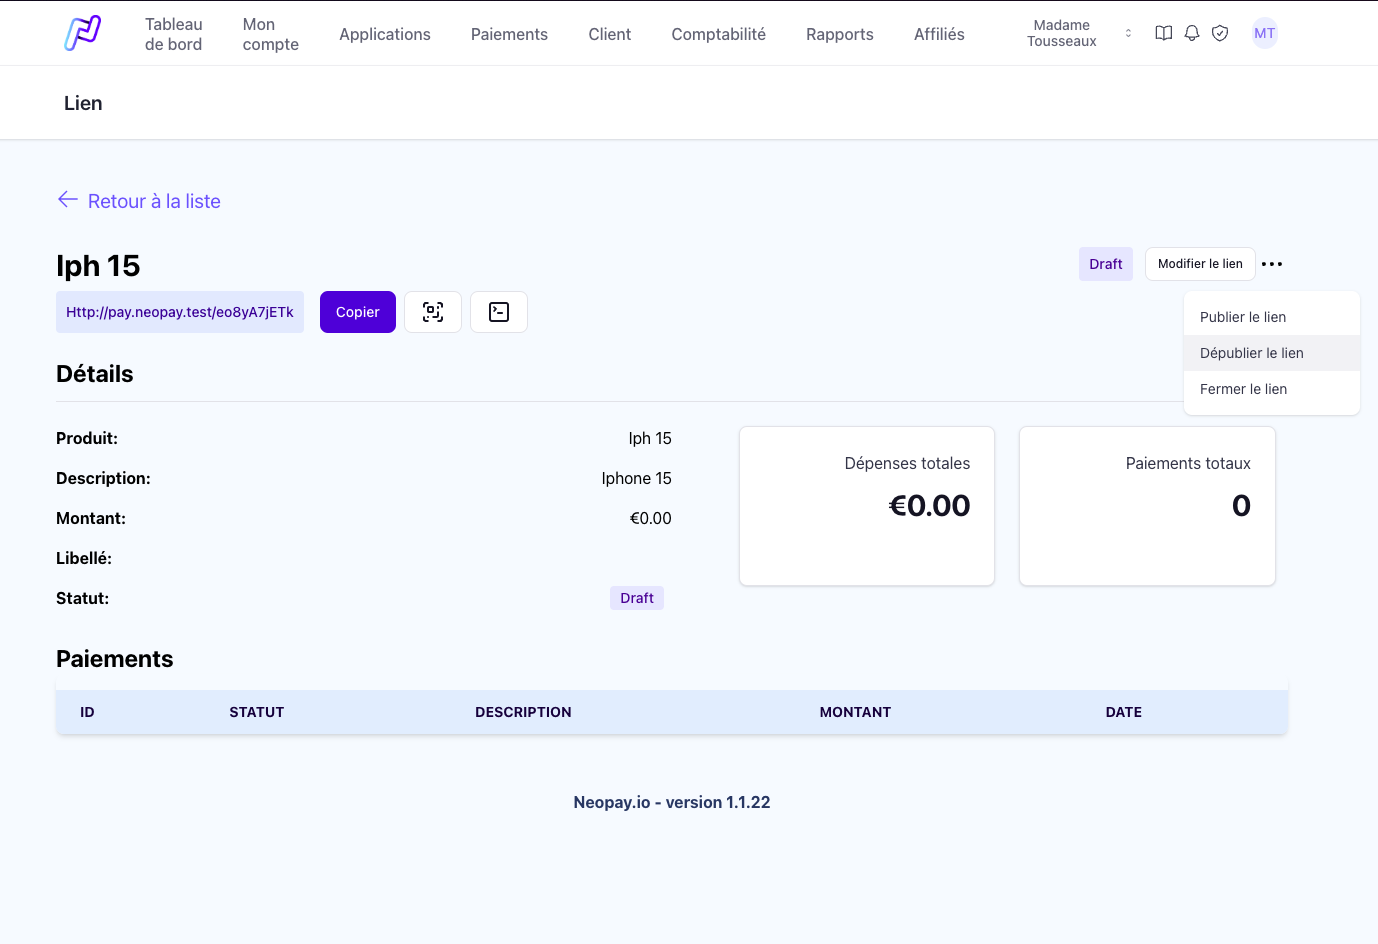The width and height of the screenshot is (1378, 944).
Task: Go to the Affiliés section
Action: pos(939,34)
